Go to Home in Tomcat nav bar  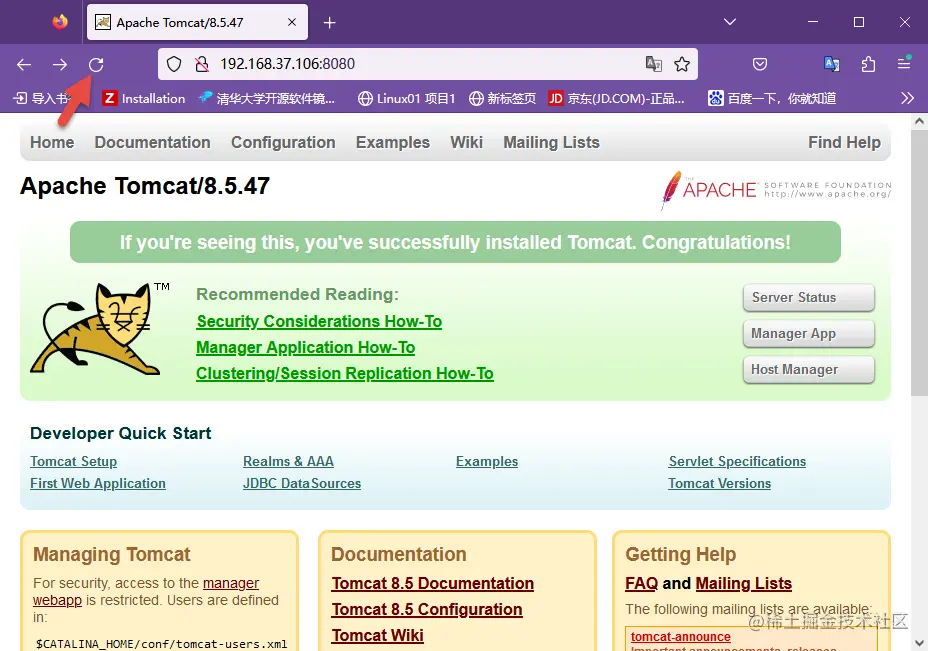[52, 143]
